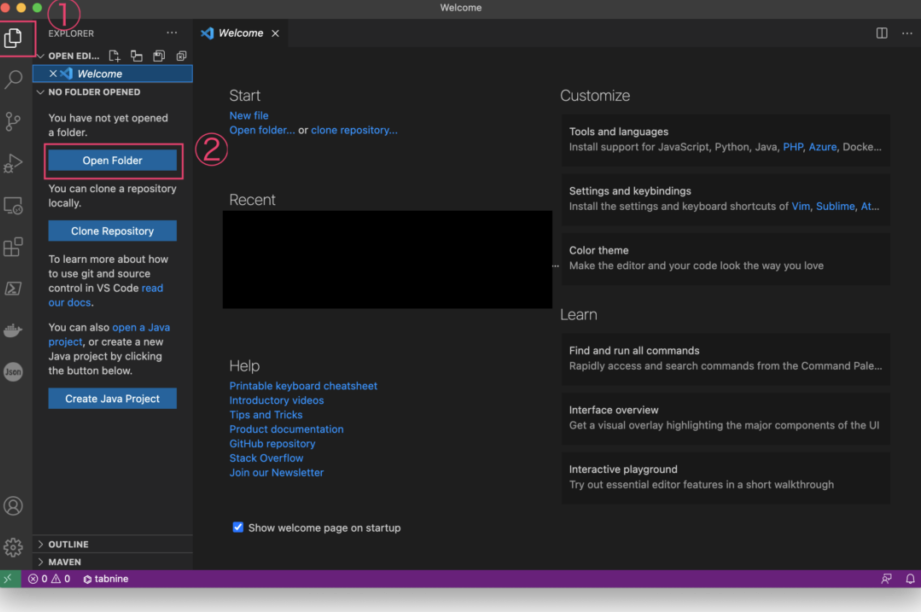The height and width of the screenshot is (612, 921).
Task: Open the Explorer more actions menu
Action: click(x=172, y=33)
